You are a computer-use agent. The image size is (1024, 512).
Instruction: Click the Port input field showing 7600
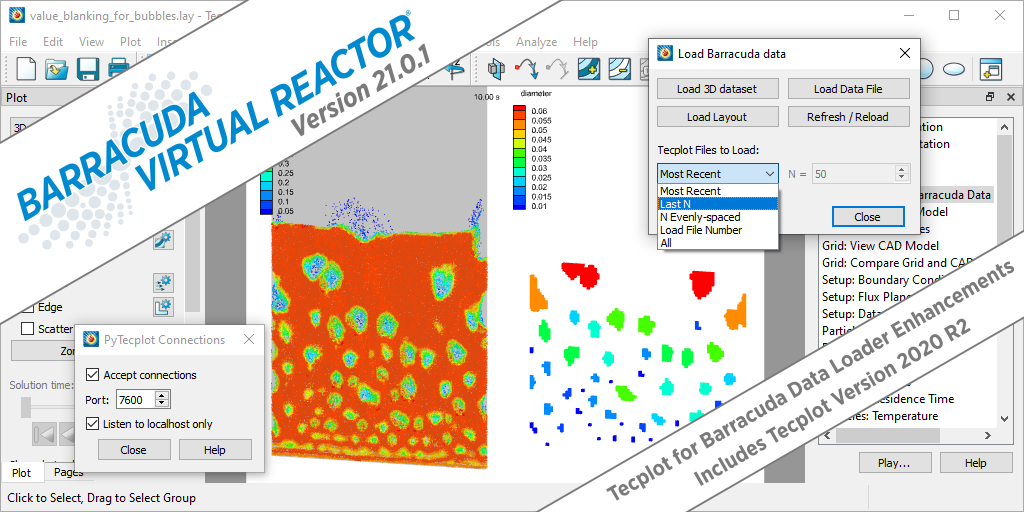[136, 399]
